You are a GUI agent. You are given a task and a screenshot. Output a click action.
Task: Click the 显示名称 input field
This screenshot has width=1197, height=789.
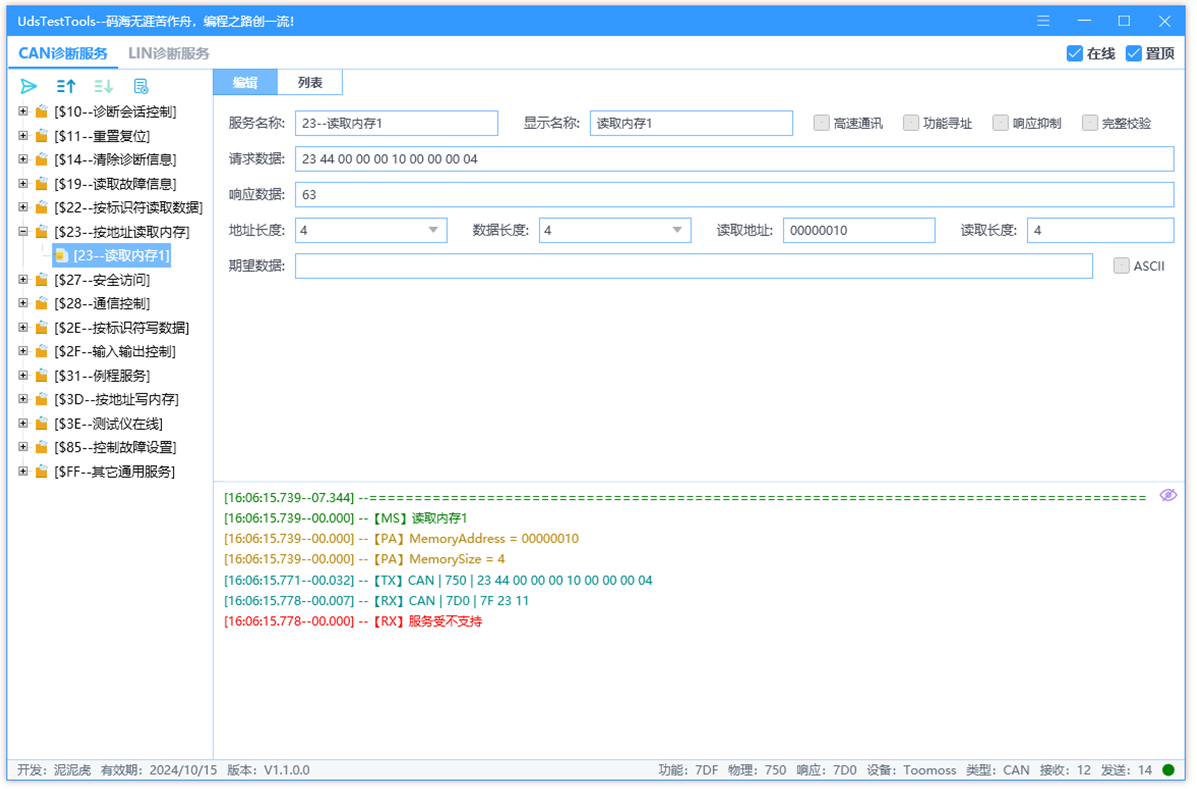pyautogui.click(x=691, y=123)
